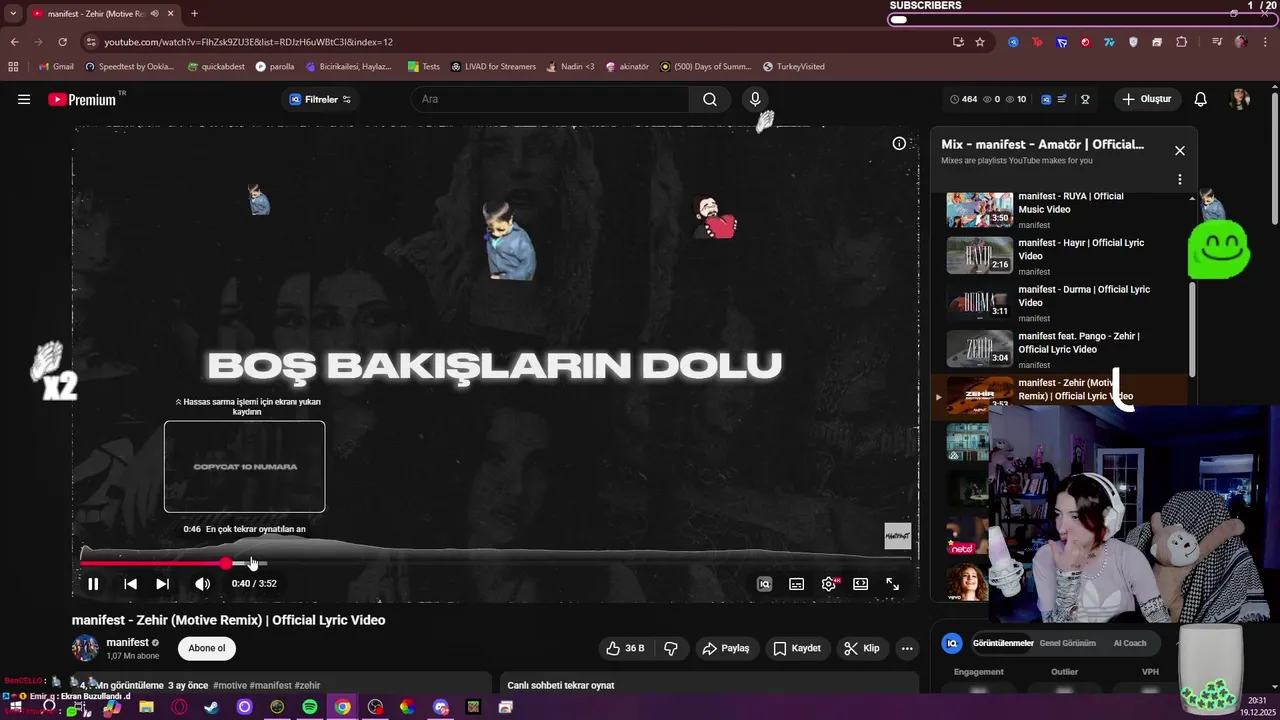Seek along the red video progress bar
Image resolution: width=1280 pixels, height=720 pixels.
[x=496, y=563]
